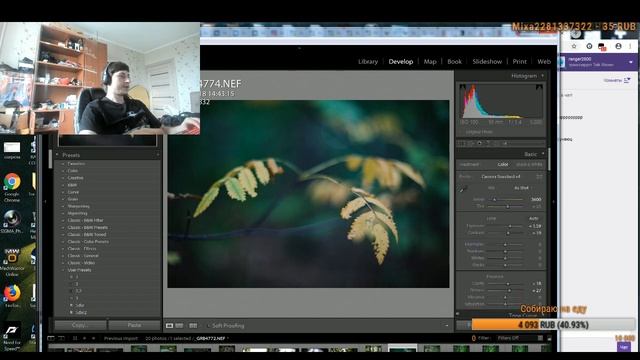Expand the Classic - Color Presets group
Image resolution: width=640 pixels, height=360 pixels.
(63, 242)
